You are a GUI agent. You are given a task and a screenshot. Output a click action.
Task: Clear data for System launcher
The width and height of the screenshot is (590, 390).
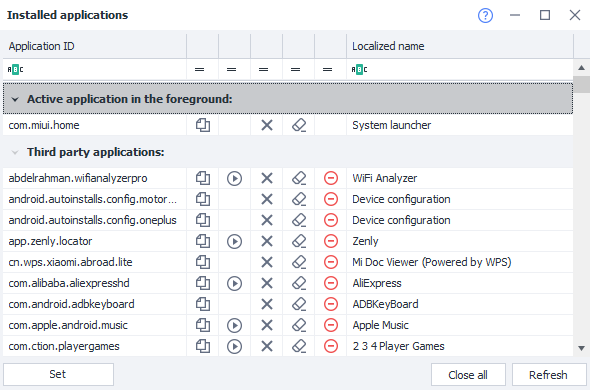pos(299,125)
